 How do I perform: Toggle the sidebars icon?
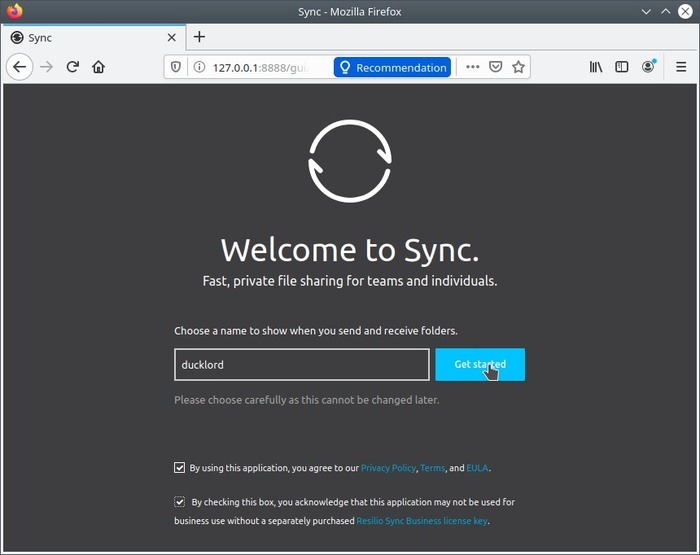click(622, 67)
